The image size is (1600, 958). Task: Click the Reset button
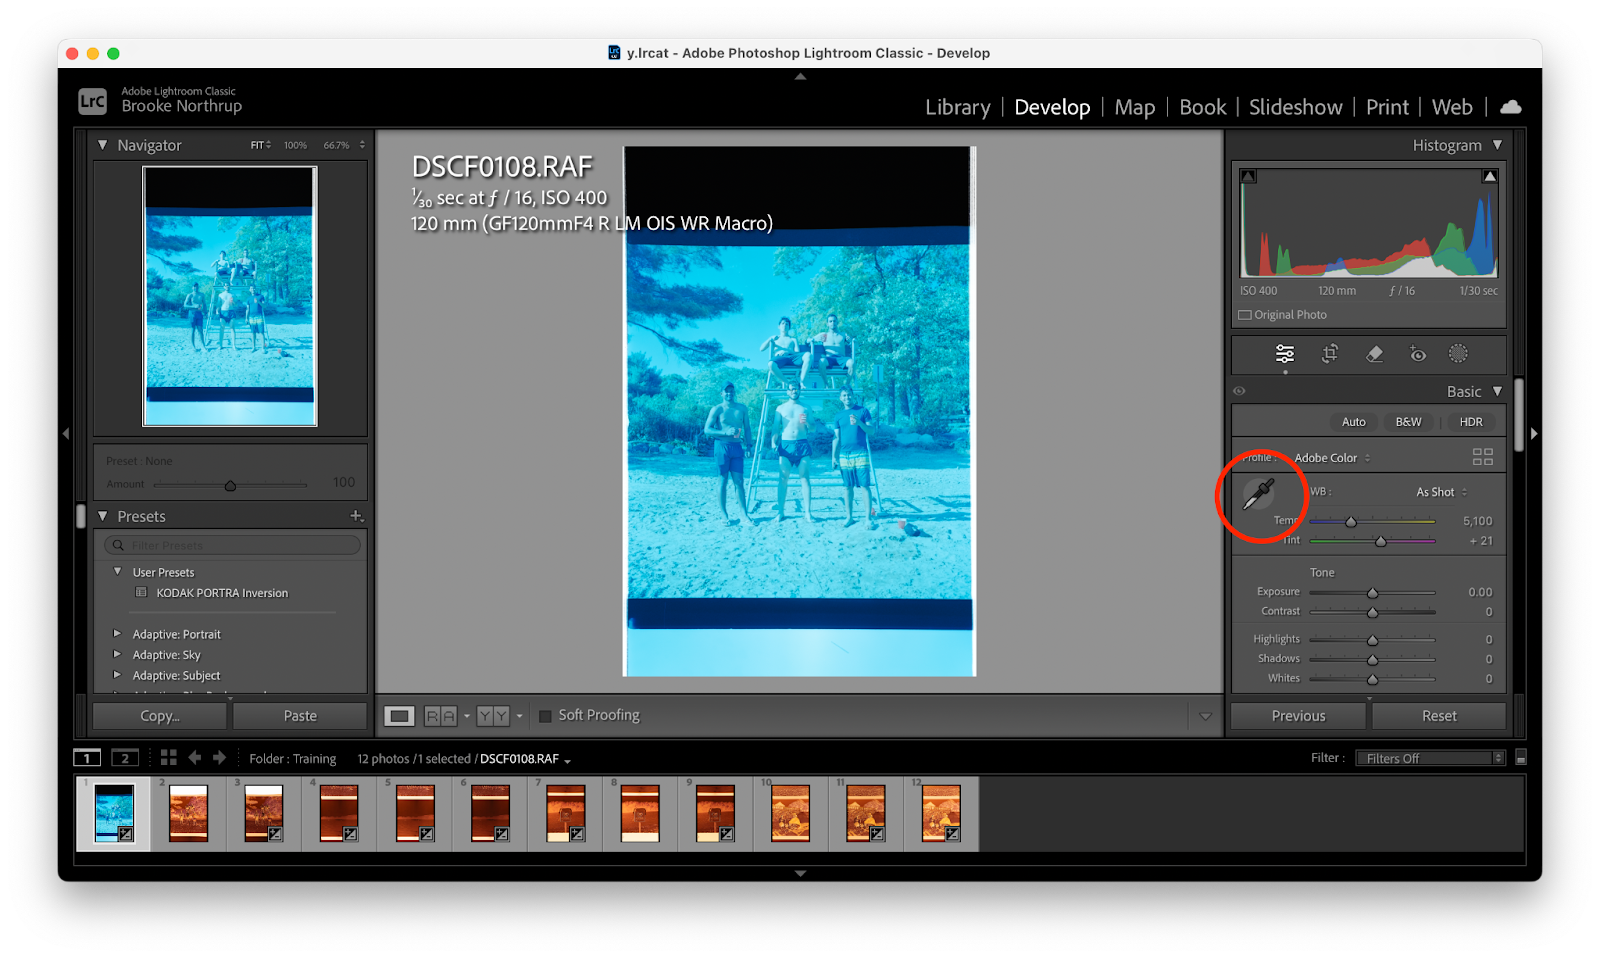pos(1439,716)
